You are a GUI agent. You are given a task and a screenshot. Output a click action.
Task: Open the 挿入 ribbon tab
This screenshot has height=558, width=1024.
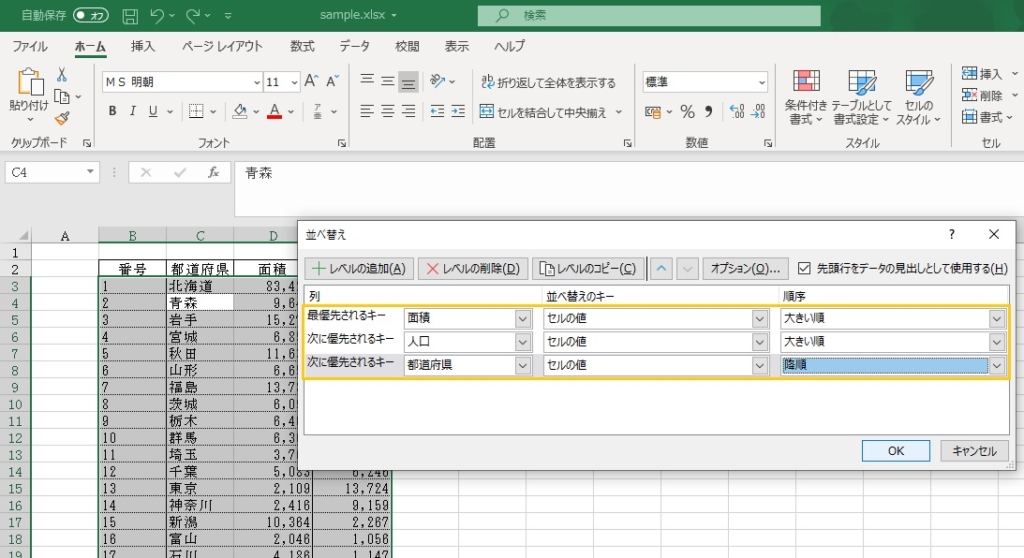pyautogui.click(x=143, y=46)
